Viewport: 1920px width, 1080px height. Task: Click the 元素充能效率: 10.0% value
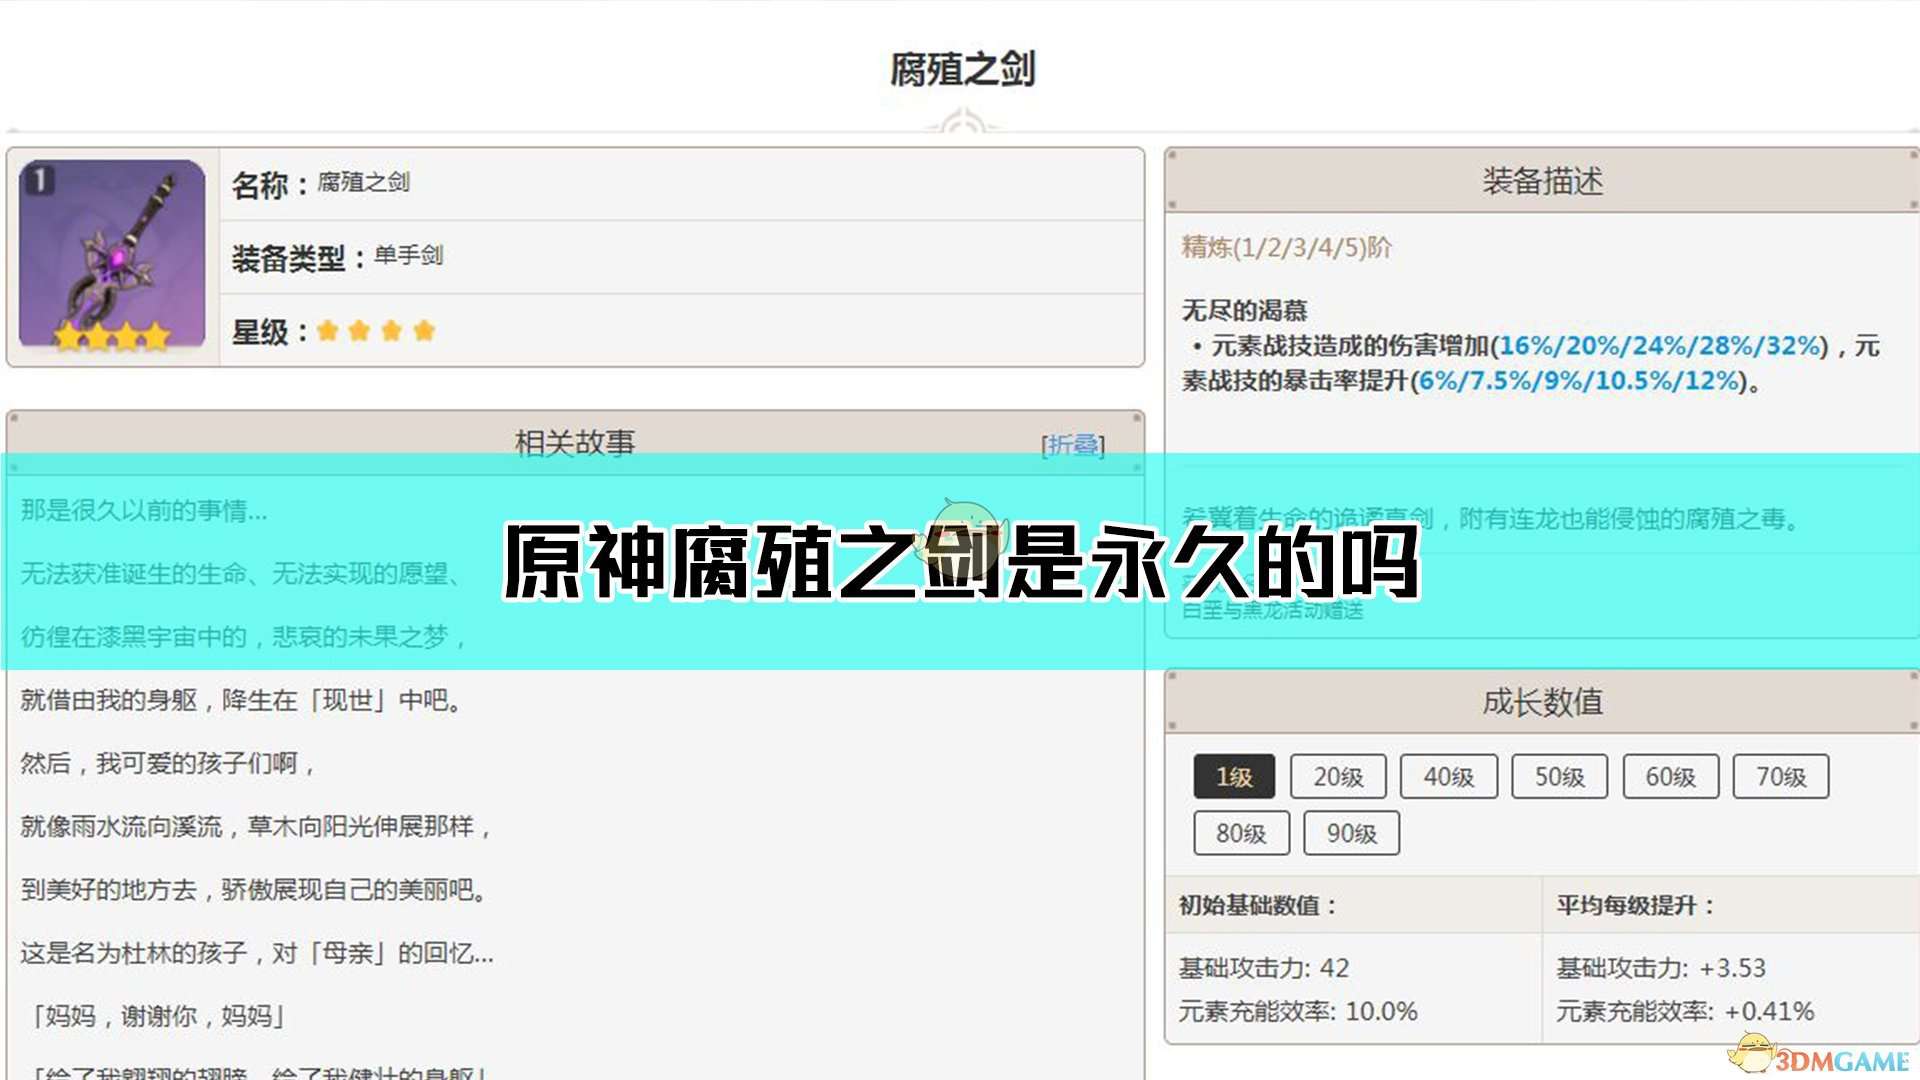click(1298, 1011)
